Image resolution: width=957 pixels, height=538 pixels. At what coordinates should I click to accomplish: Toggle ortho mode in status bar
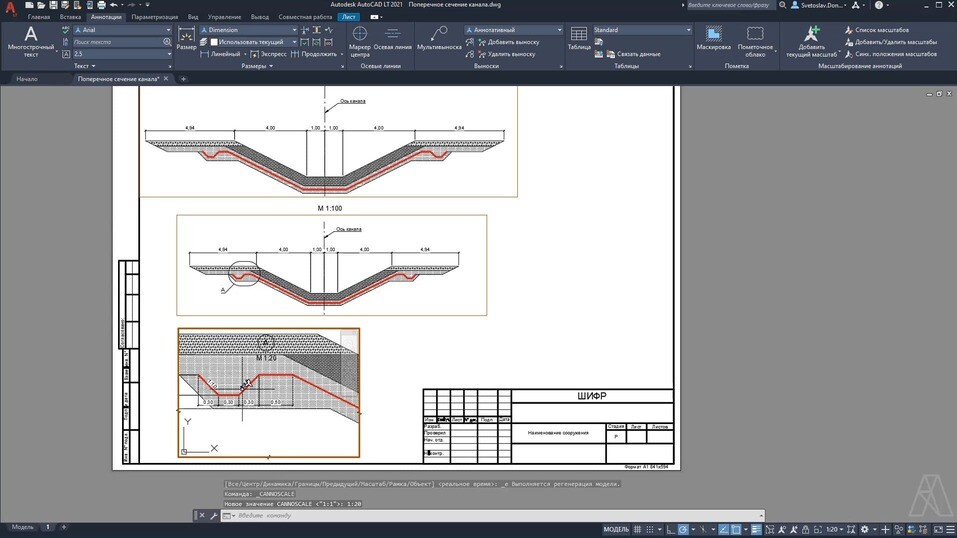click(671, 529)
